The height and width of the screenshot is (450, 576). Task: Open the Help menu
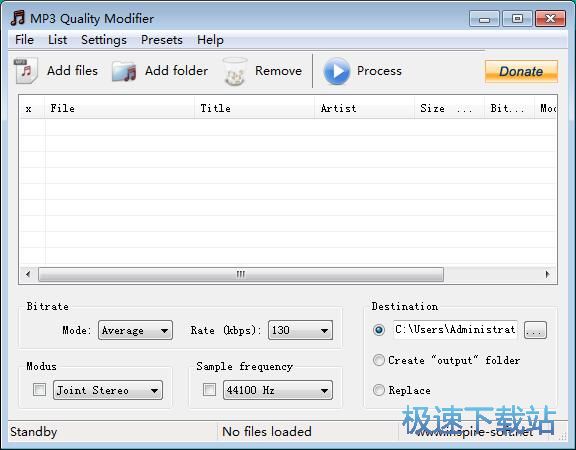(x=210, y=40)
